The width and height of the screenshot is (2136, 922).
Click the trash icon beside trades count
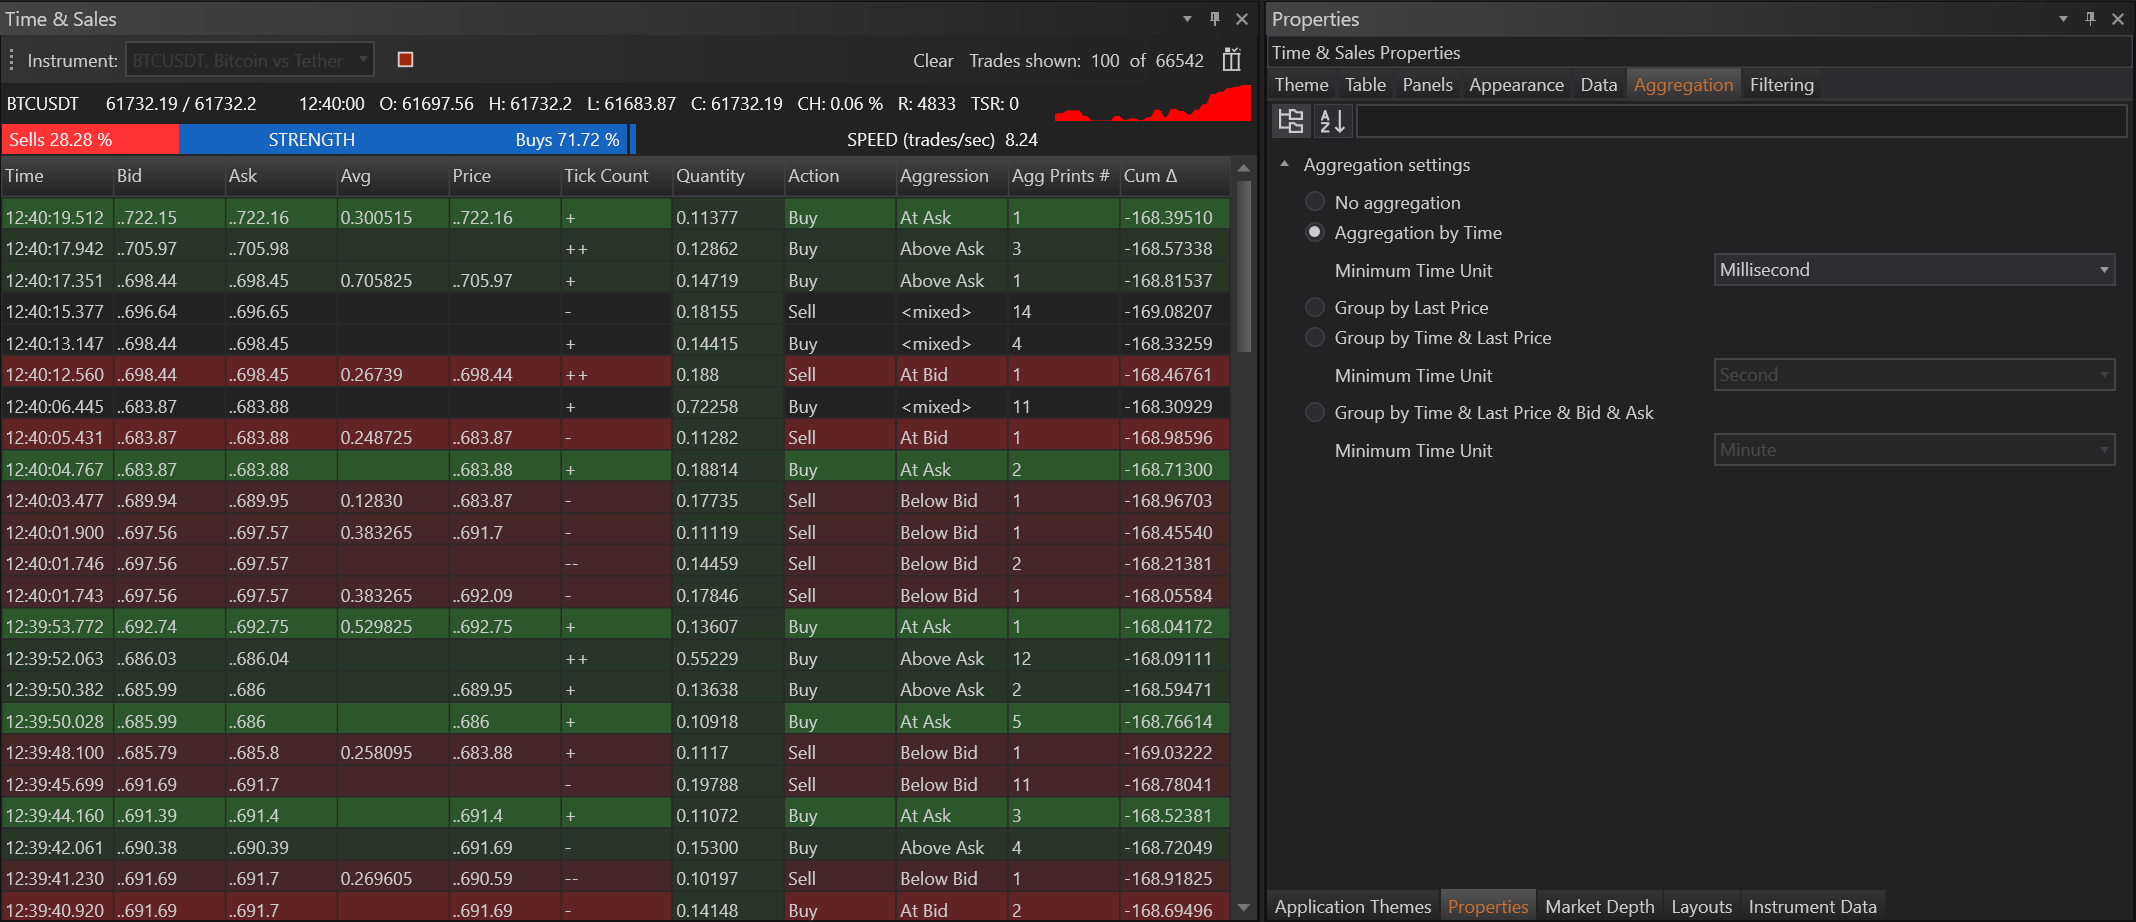coord(1232,60)
